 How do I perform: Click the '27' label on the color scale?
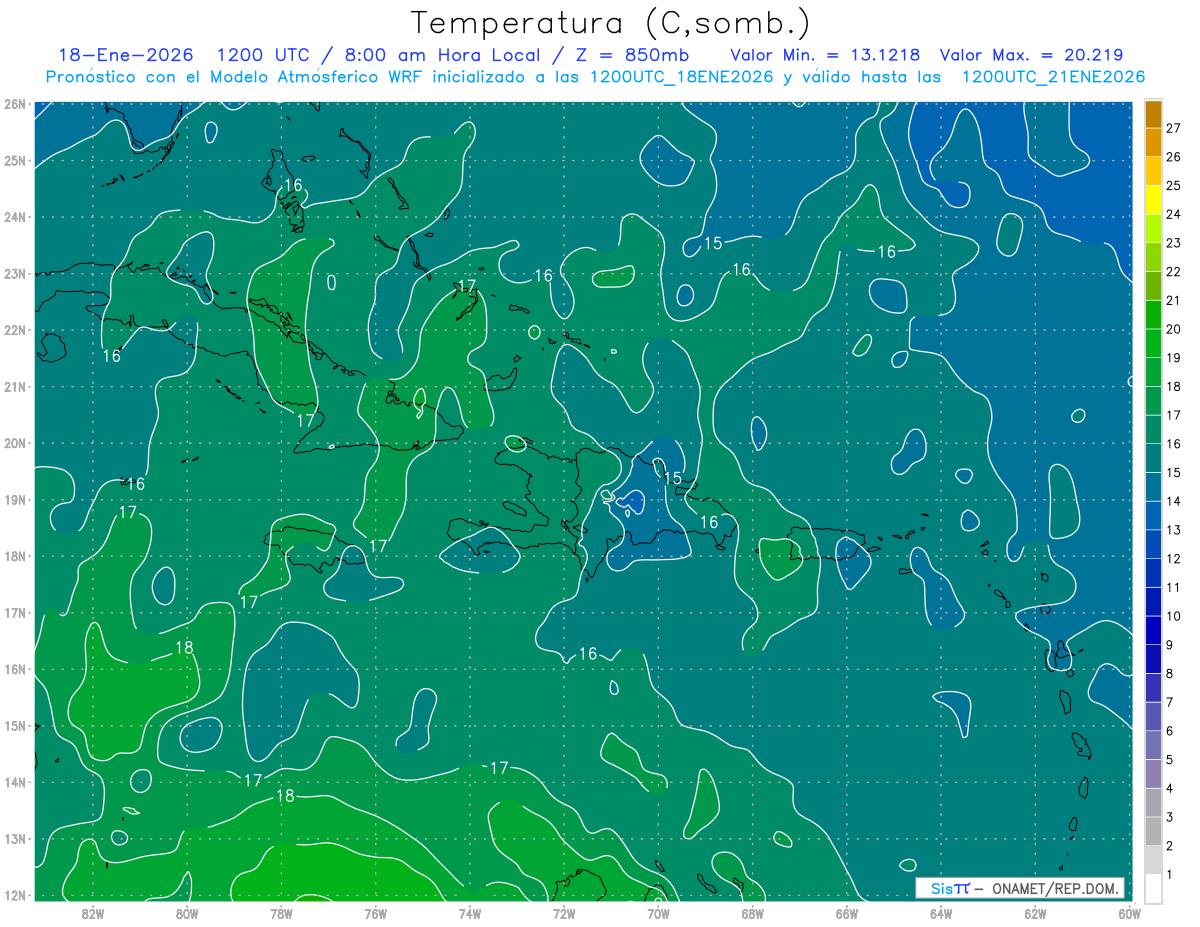pyautogui.click(x=1174, y=128)
